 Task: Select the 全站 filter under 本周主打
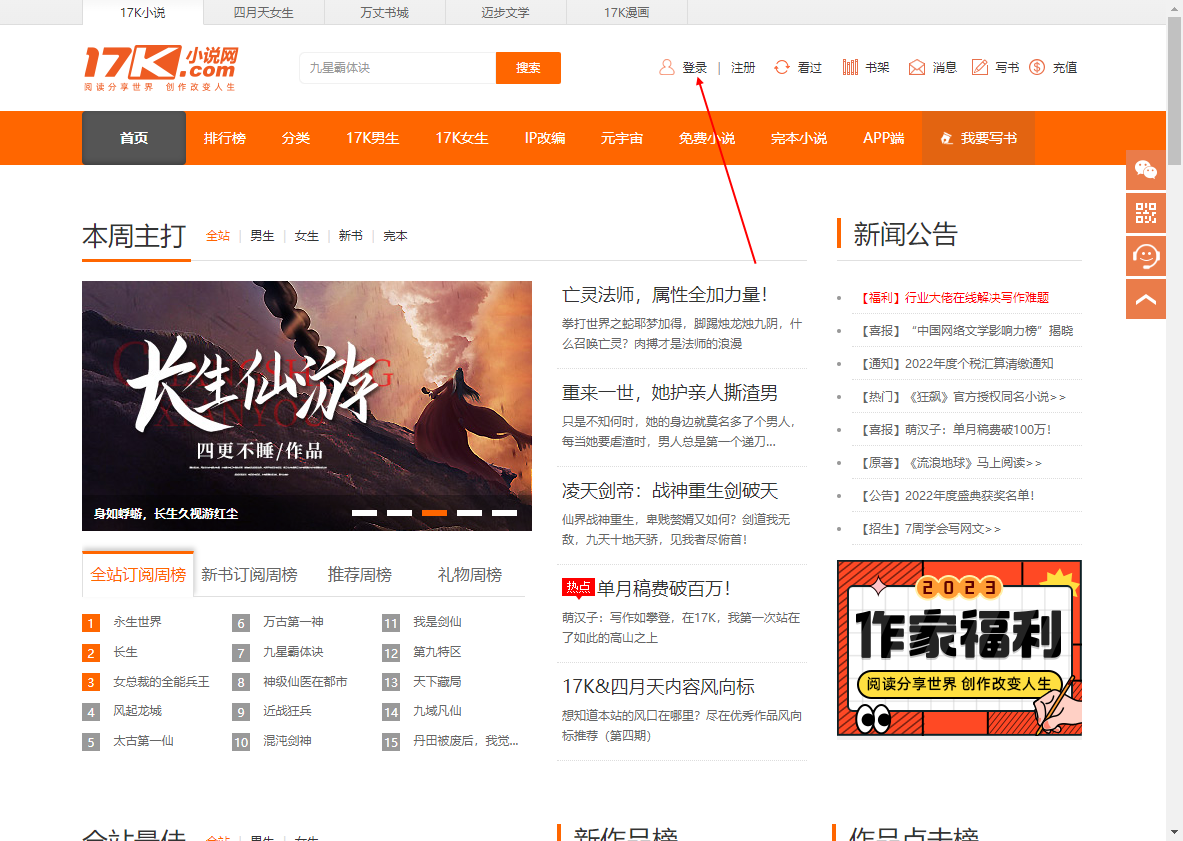coord(217,236)
